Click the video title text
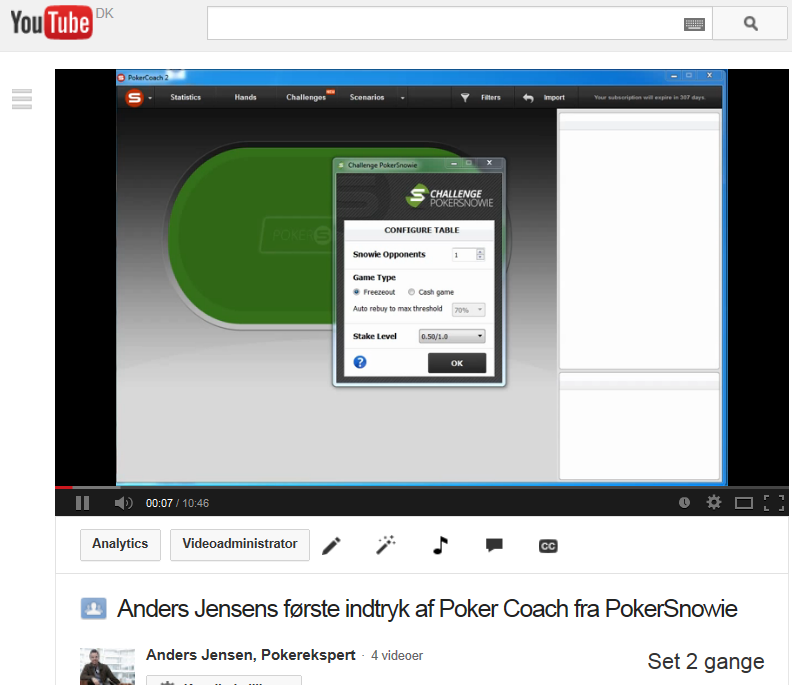The width and height of the screenshot is (792, 685). [427, 609]
